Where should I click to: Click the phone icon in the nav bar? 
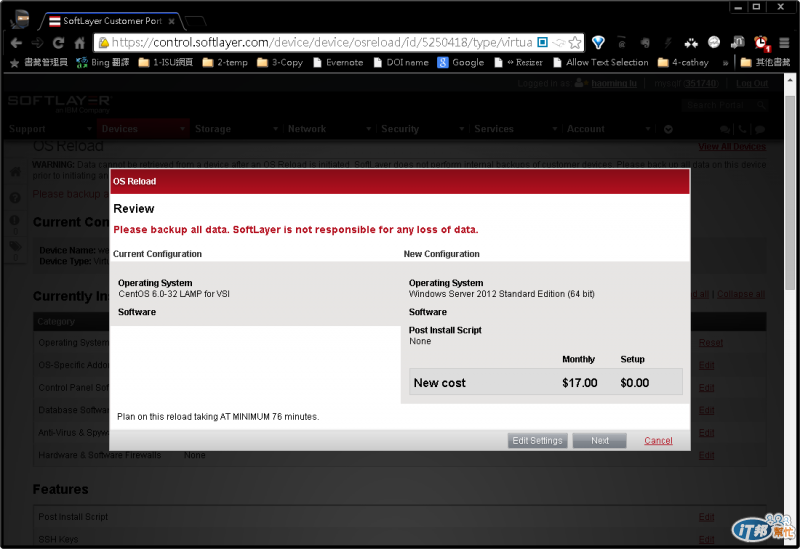click(742, 129)
